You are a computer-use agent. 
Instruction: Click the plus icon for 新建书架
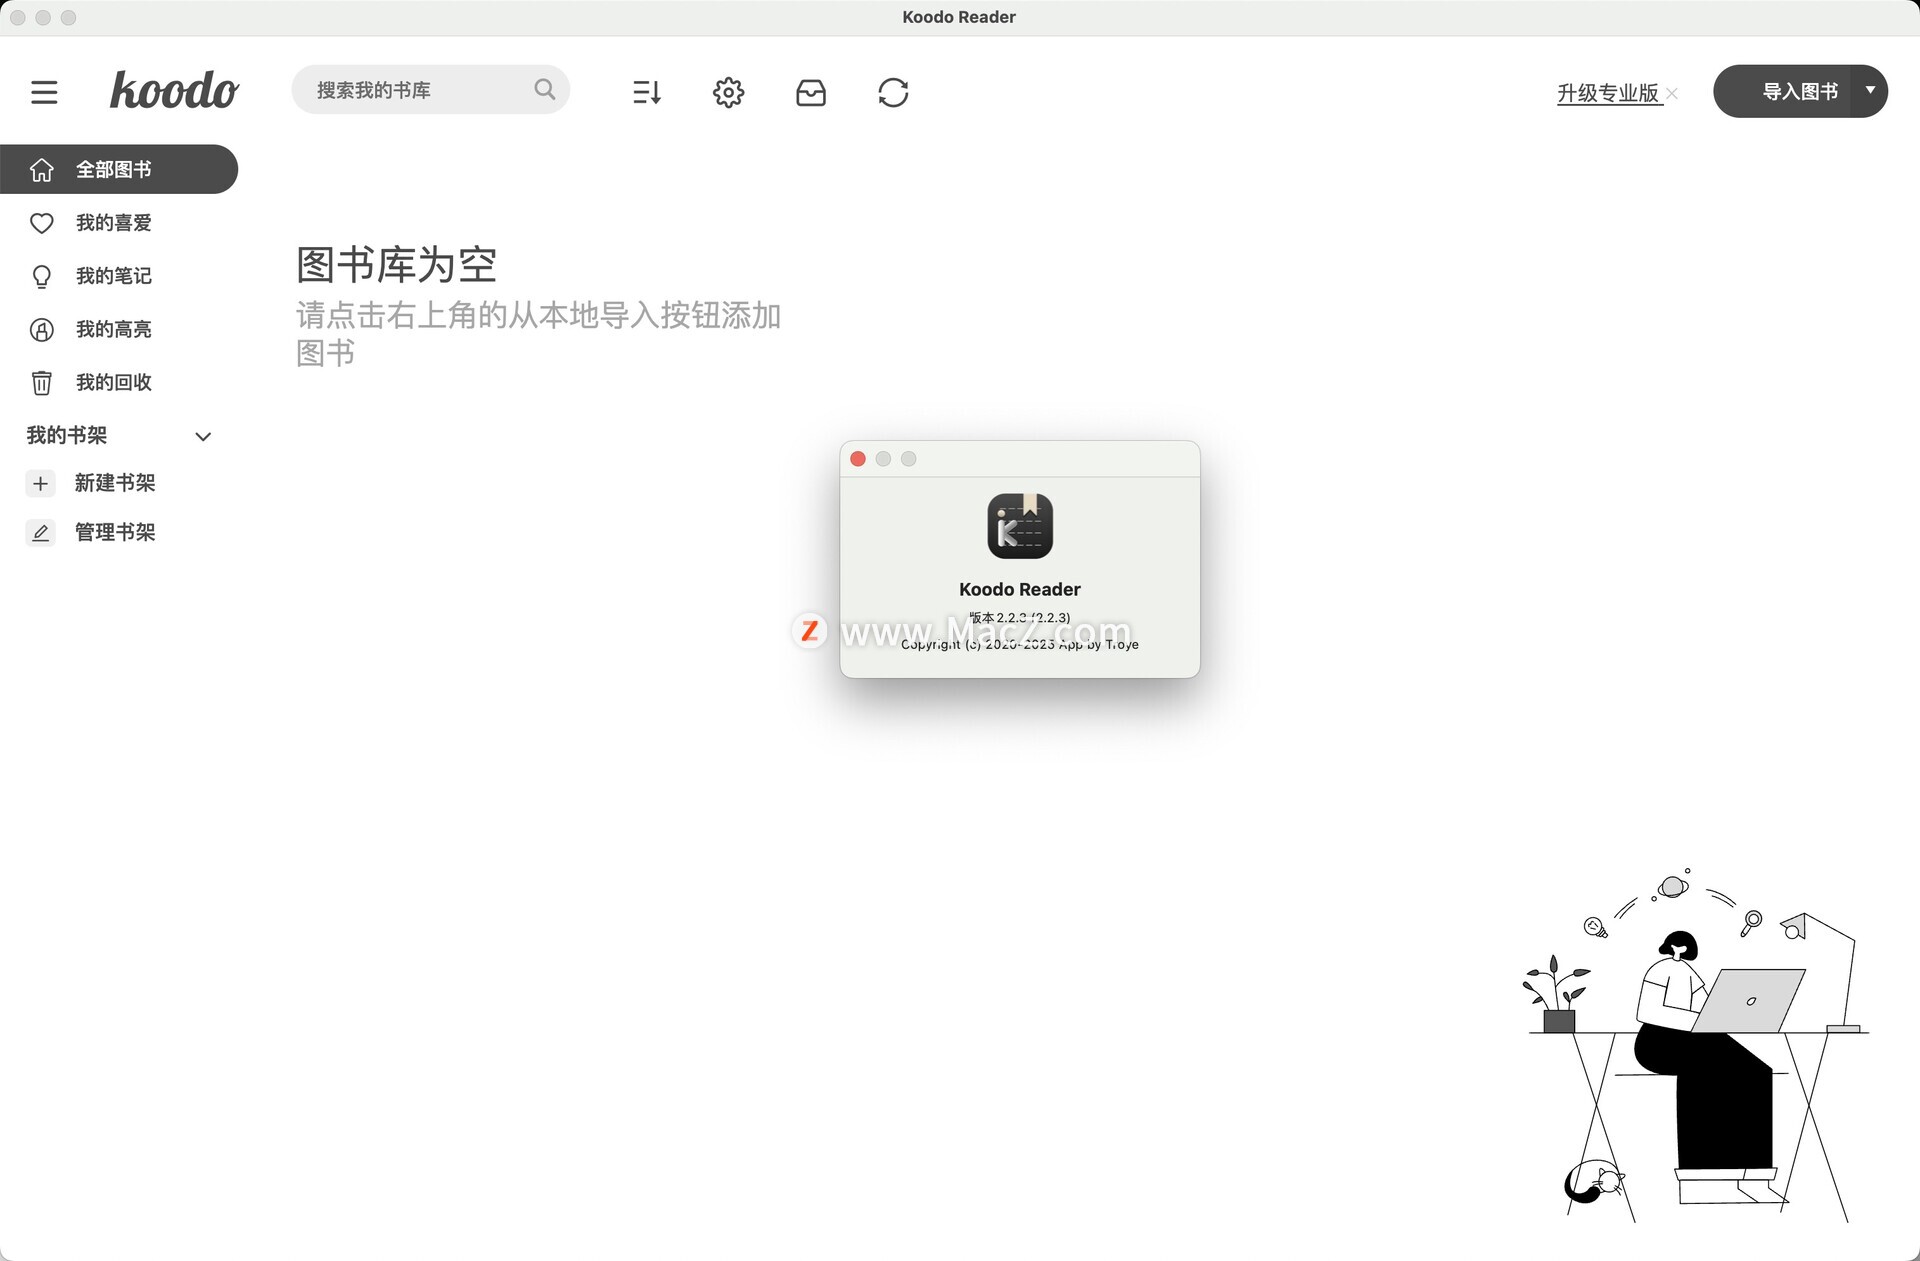[x=40, y=484]
